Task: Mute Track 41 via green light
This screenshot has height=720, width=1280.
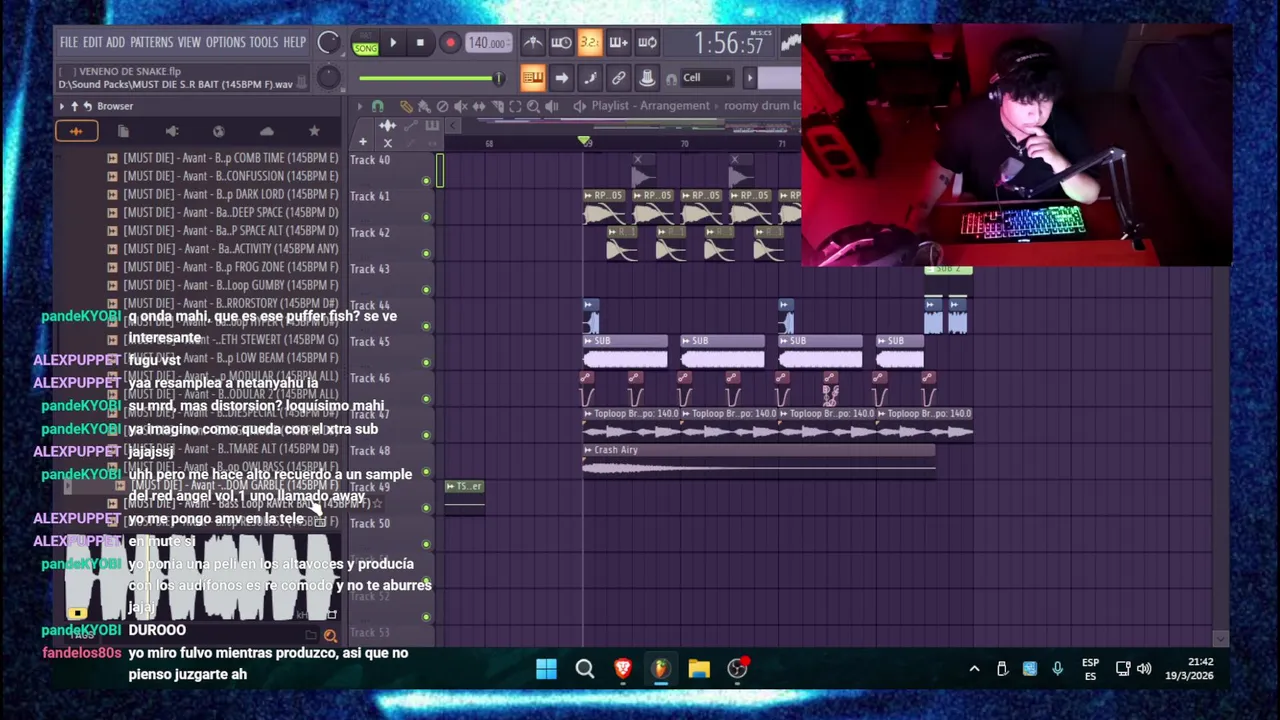Action: click(426, 216)
